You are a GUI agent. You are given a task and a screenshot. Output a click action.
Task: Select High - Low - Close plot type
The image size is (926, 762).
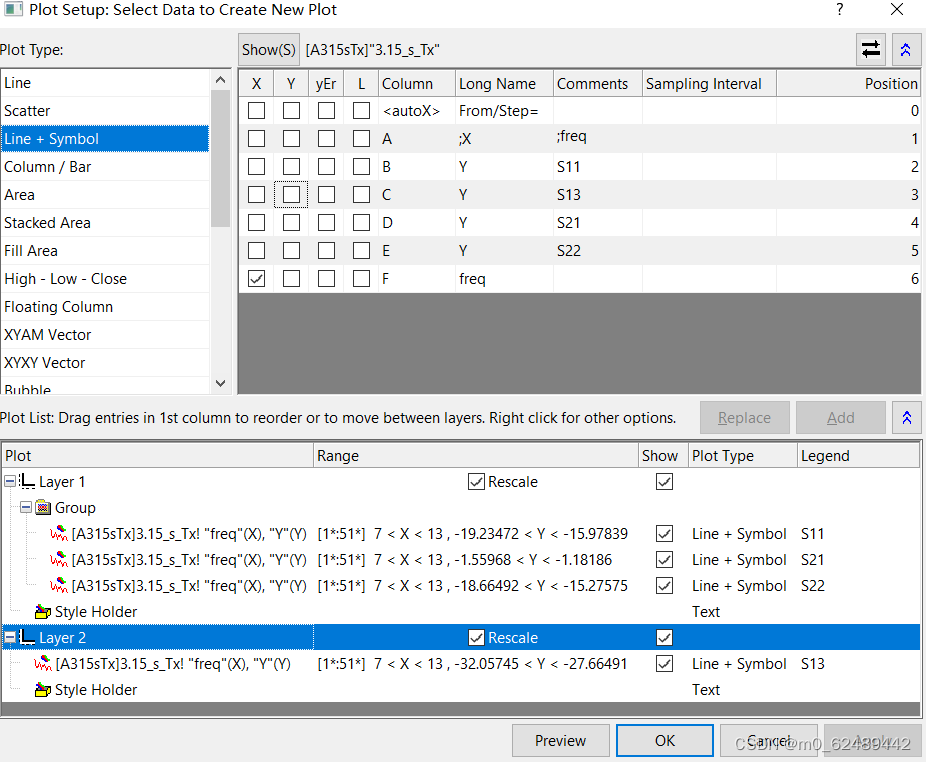click(105, 278)
